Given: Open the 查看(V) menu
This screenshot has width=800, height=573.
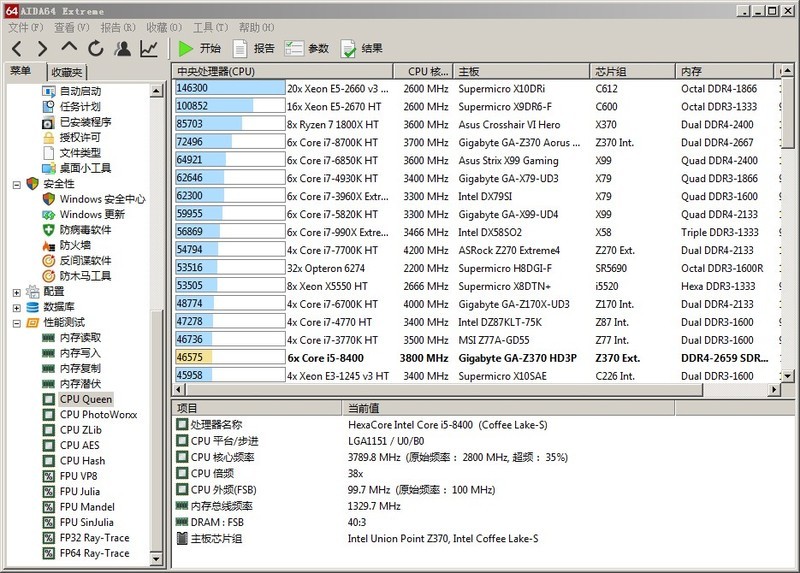Looking at the screenshot, I should tap(72, 27).
